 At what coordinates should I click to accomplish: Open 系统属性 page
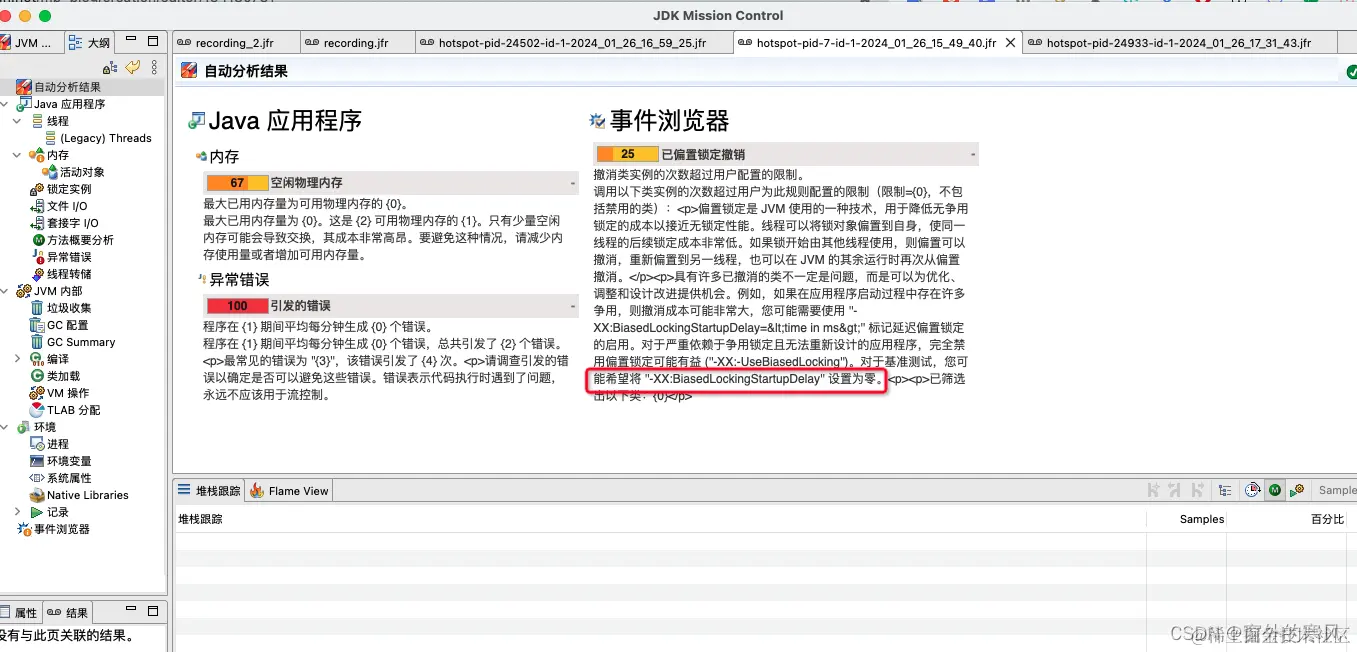tap(69, 478)
